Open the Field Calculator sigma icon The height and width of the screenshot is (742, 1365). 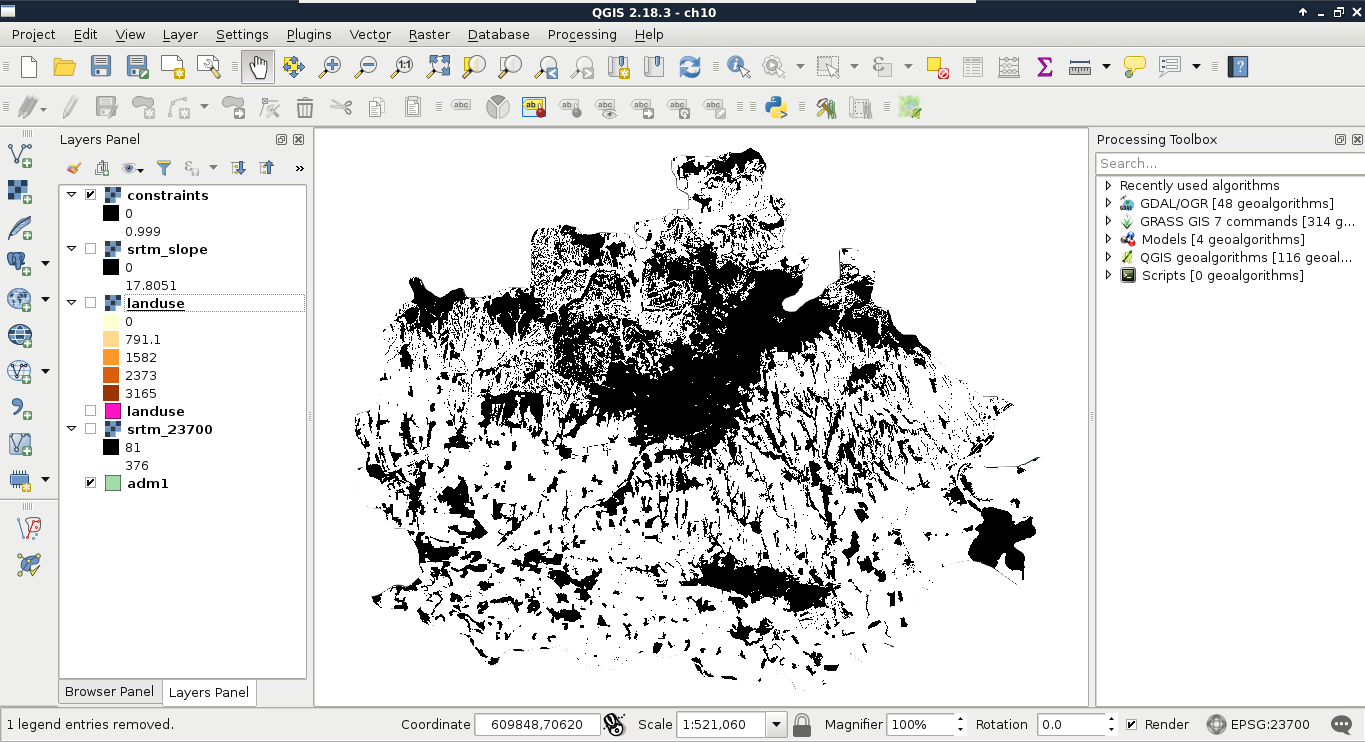[1044, 67]
